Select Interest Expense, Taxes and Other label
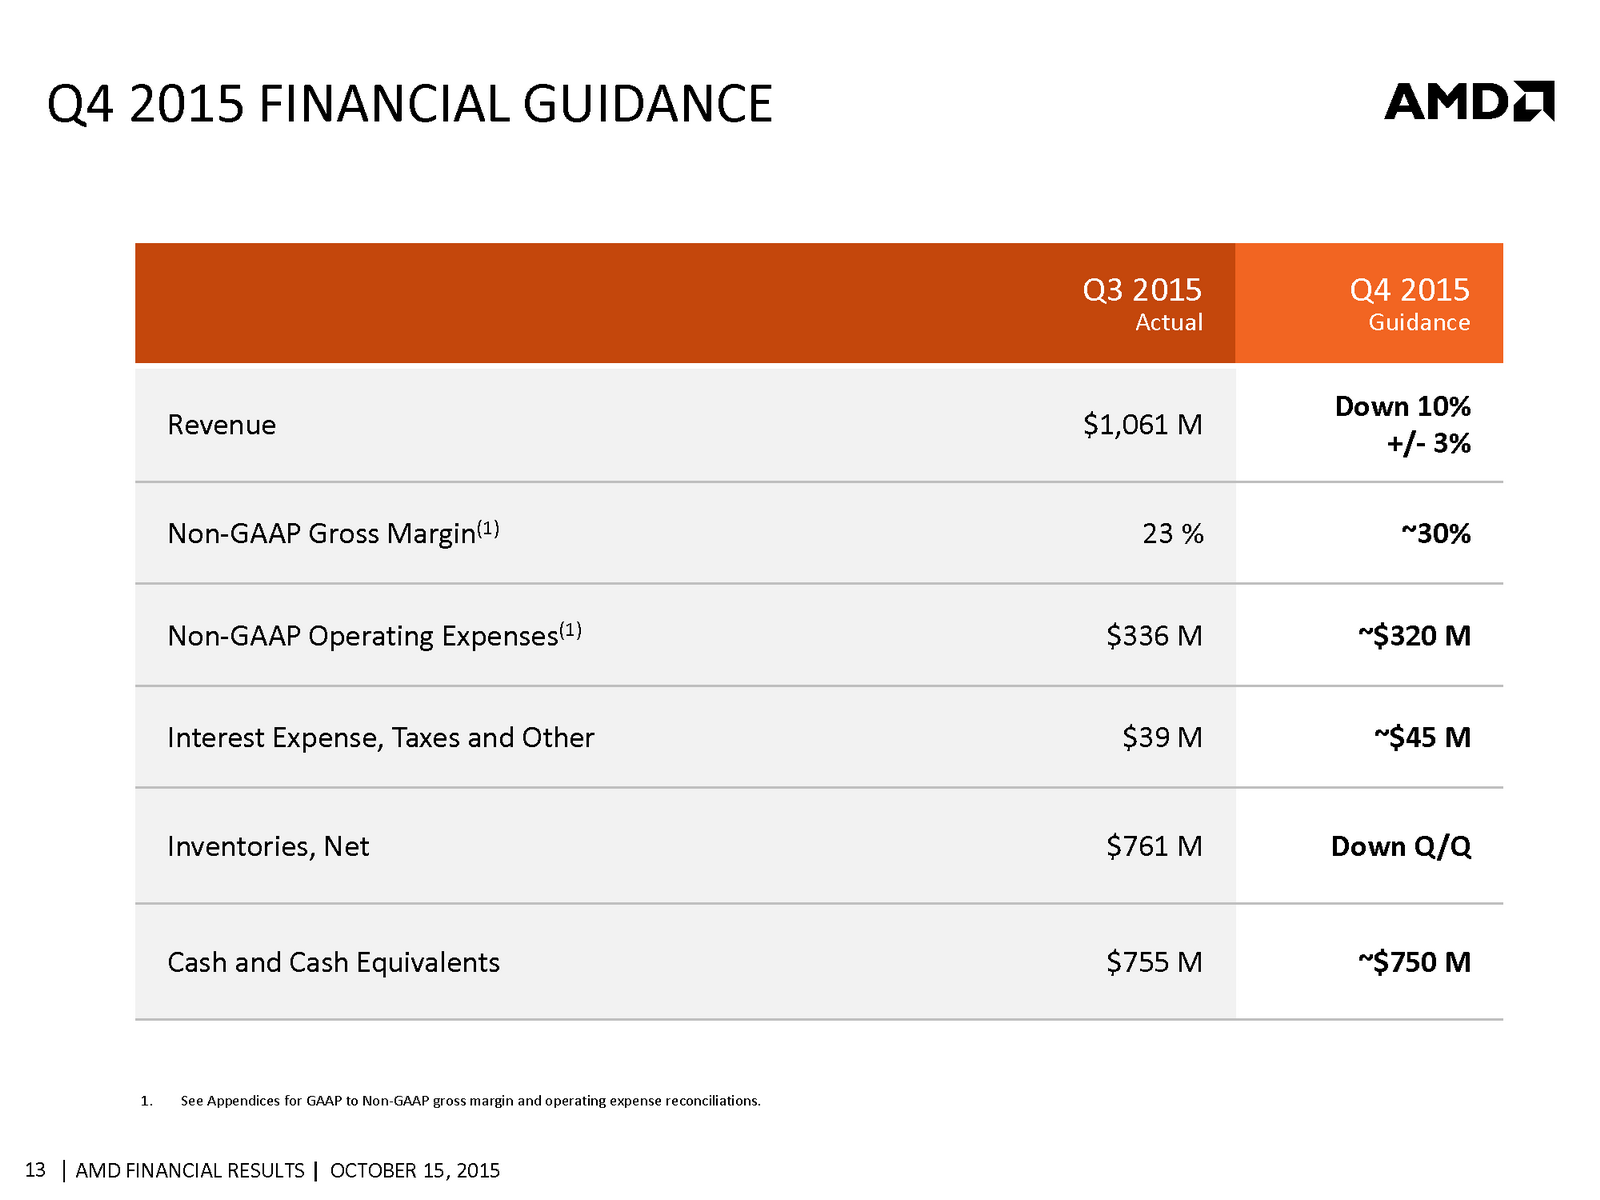Image resolution: width=1600 pixels, height=1200 pixels. pos(381,738)
